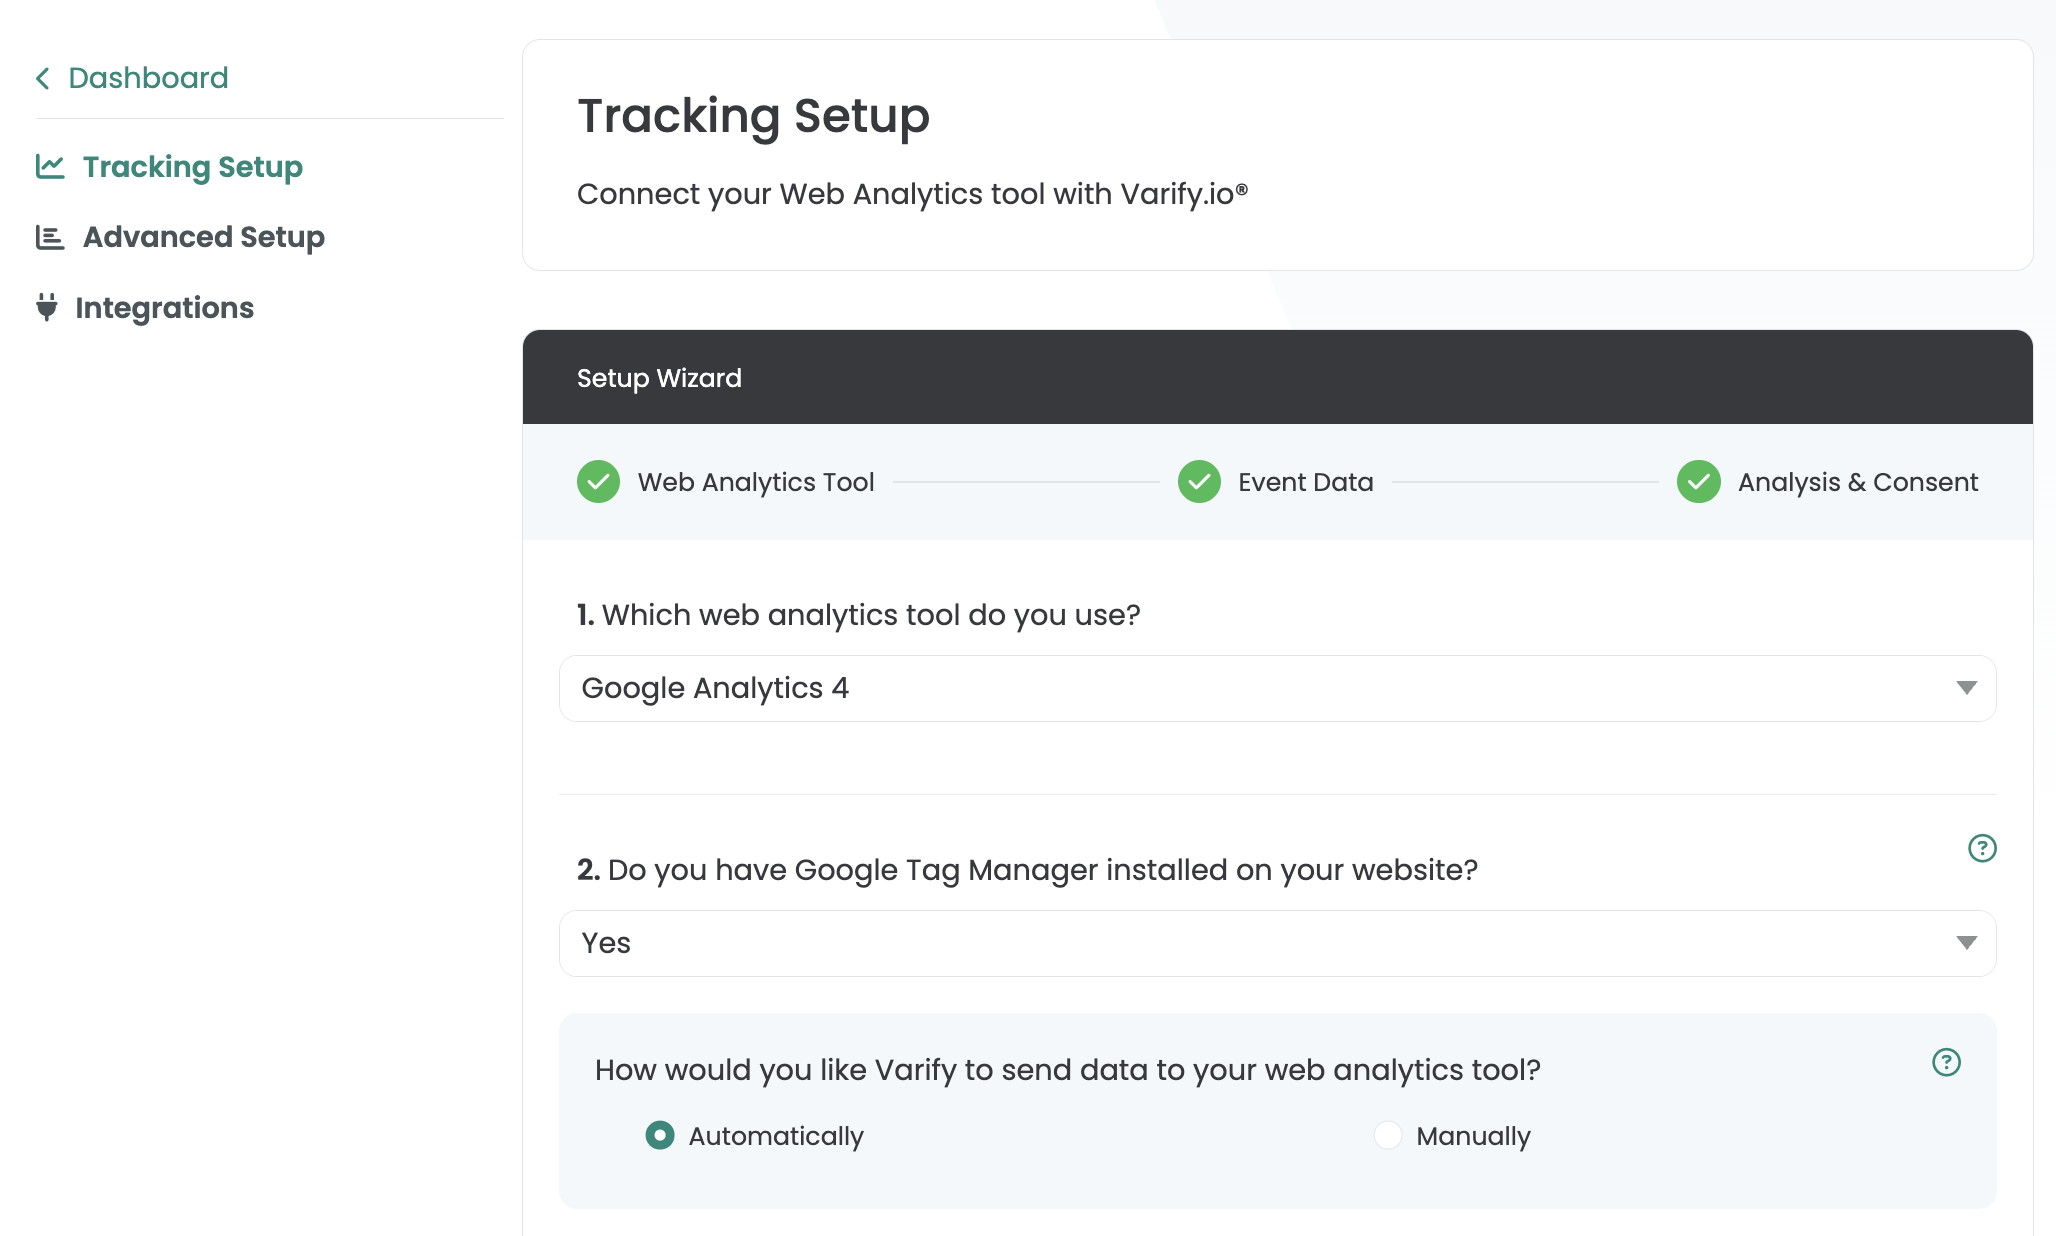Select the Manually radio button
The width and height of the screenshot is (2056, 1236).
[x=1387, y=1135]
